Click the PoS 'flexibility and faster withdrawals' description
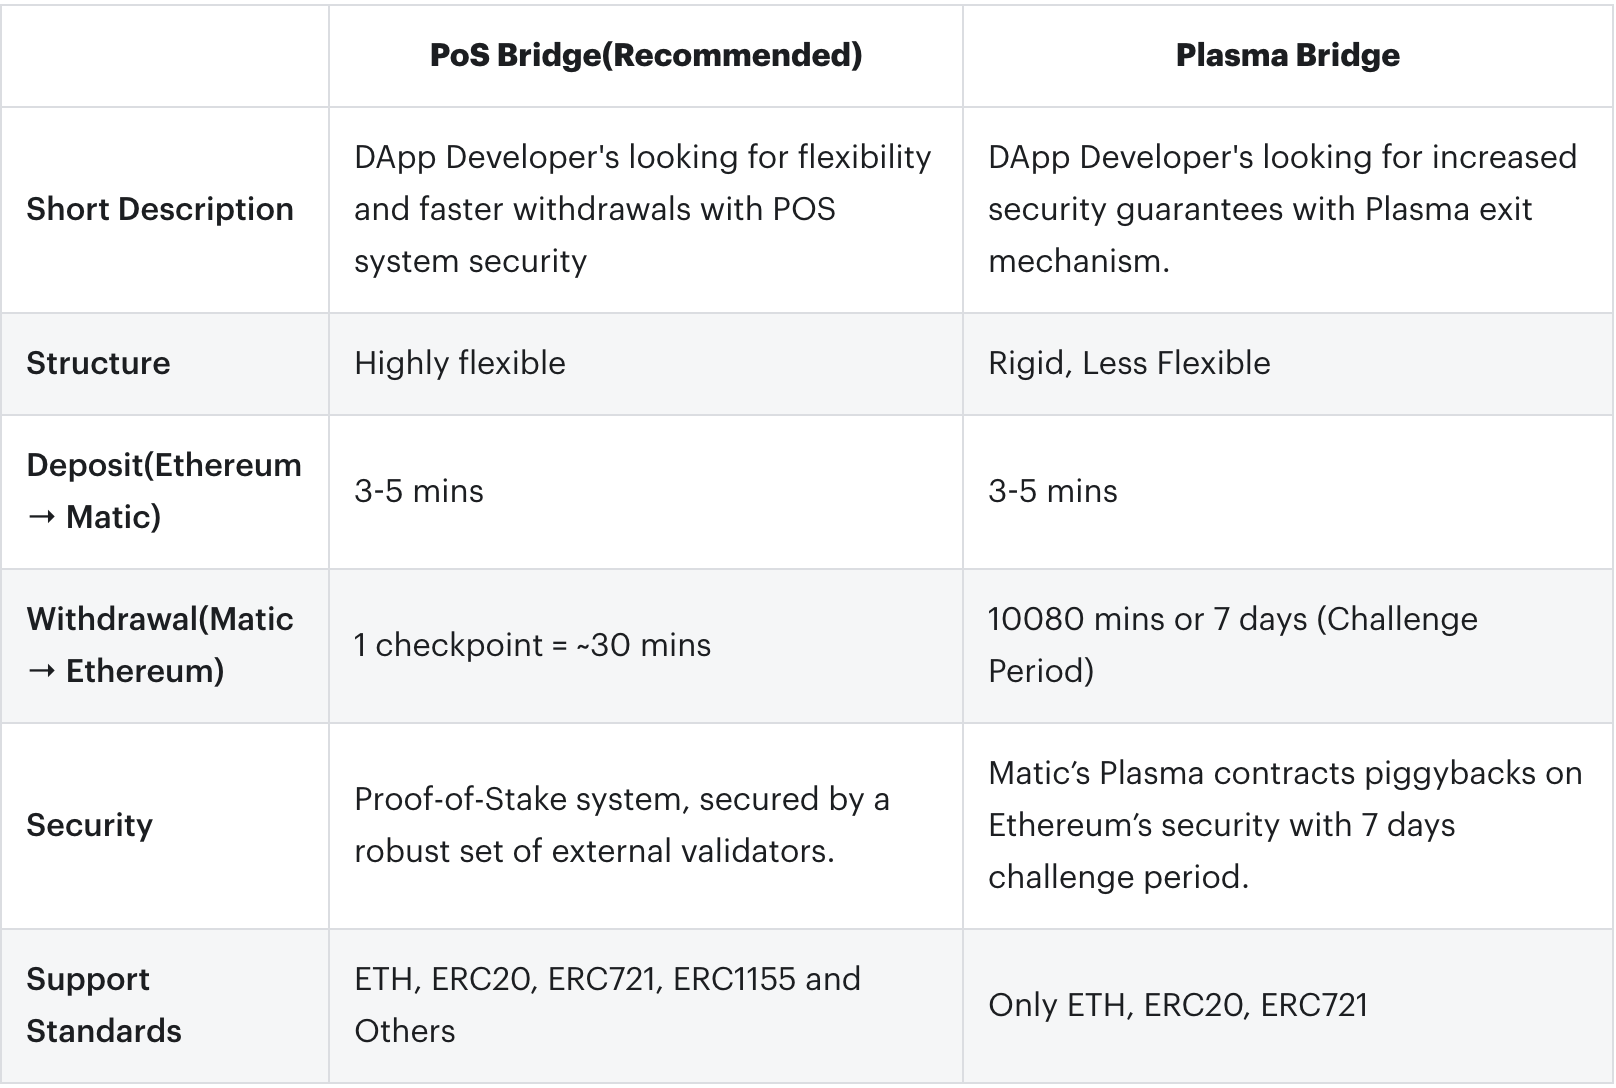Screen dimensions: 1616x1088 (642, 209)
